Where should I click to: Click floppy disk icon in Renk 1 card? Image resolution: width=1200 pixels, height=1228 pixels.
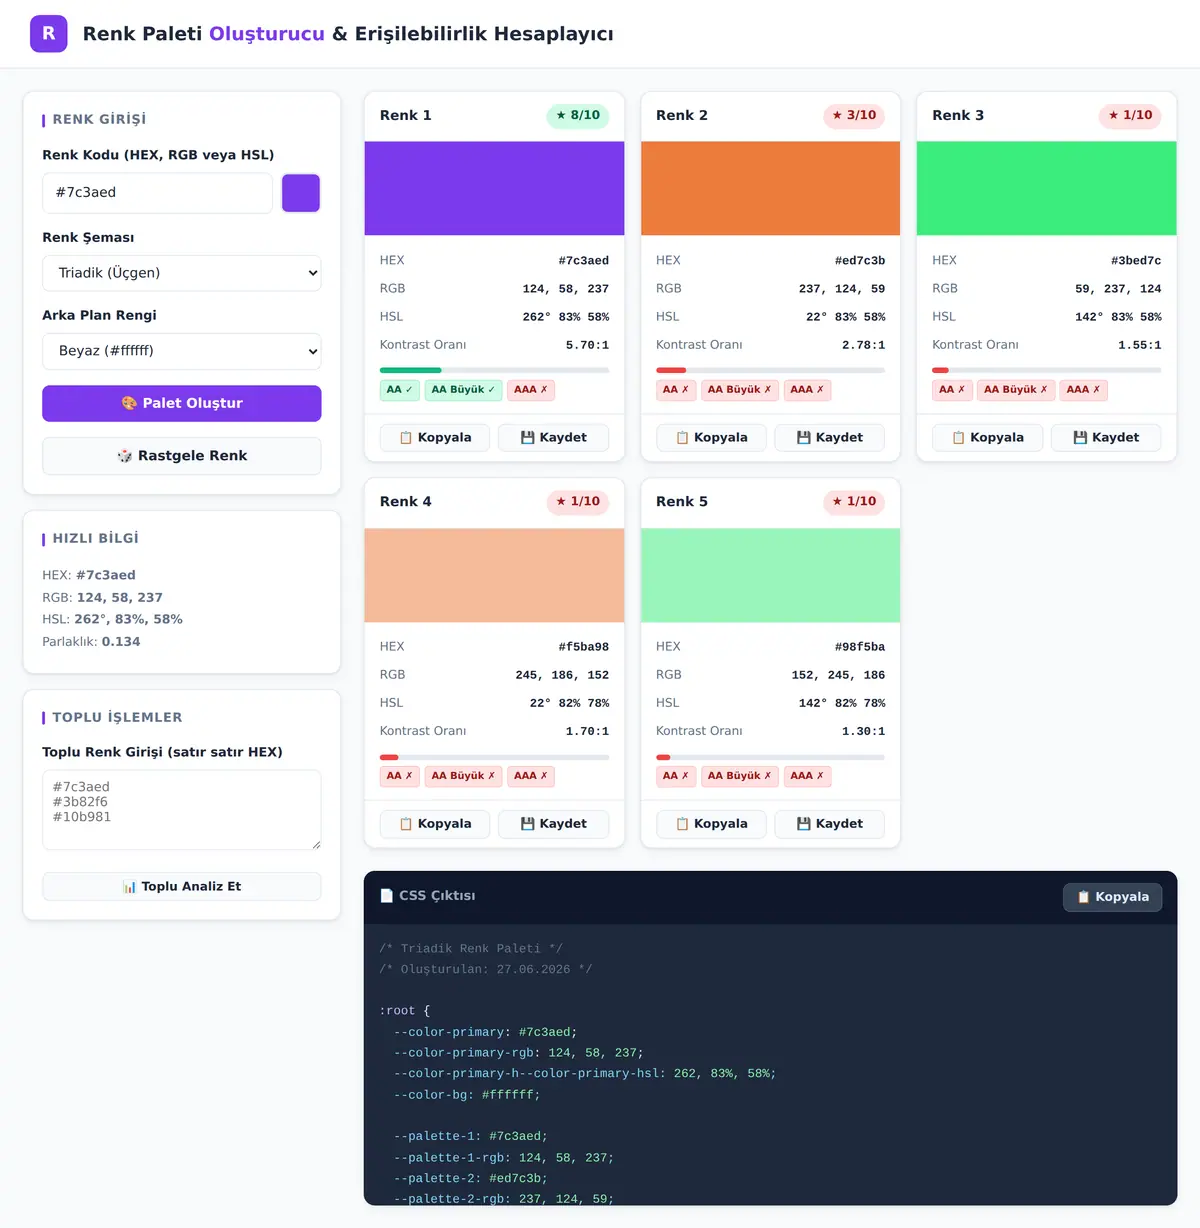point(527,438)
